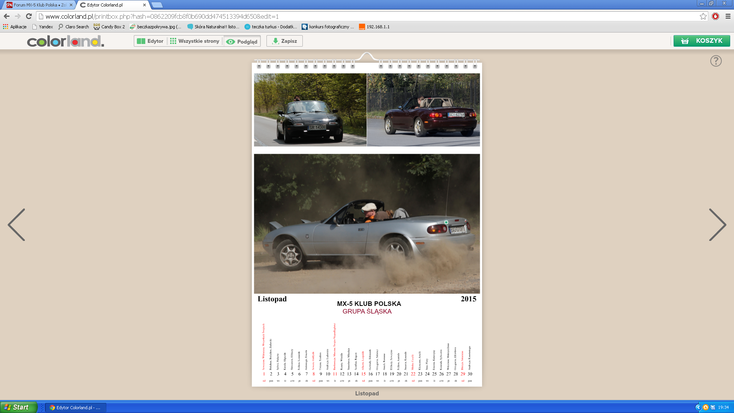Select the burgundy convertible photo
Image resolution: width=734 pixels, height=413 pixels.
(x=423, y=110)
